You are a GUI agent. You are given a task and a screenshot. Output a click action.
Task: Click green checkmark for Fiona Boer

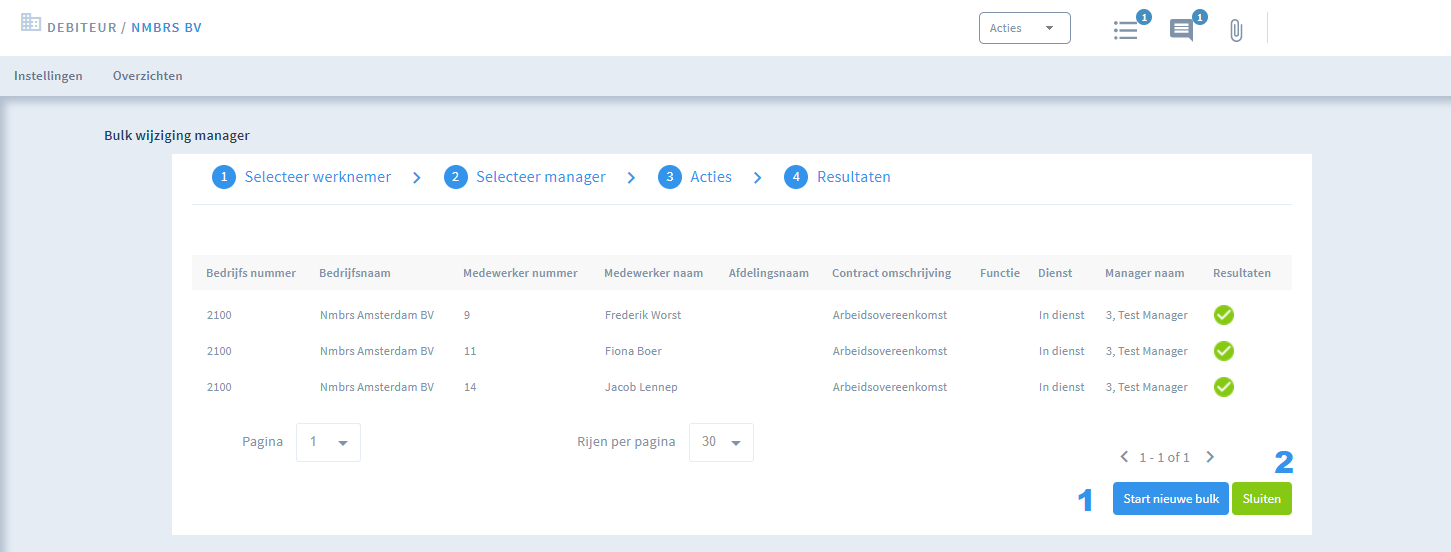(1224, 351)
